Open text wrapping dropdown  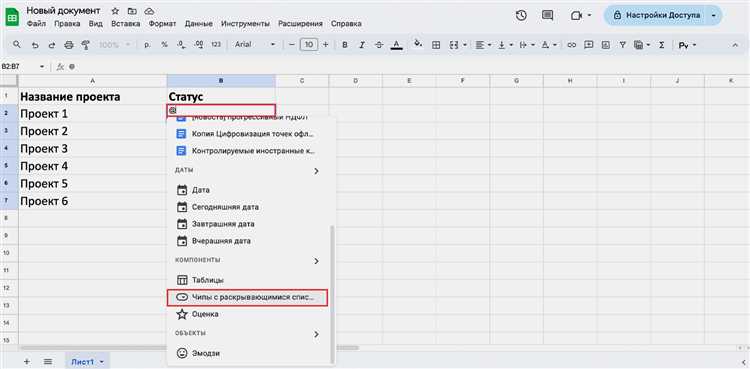[x=526, y=45]
